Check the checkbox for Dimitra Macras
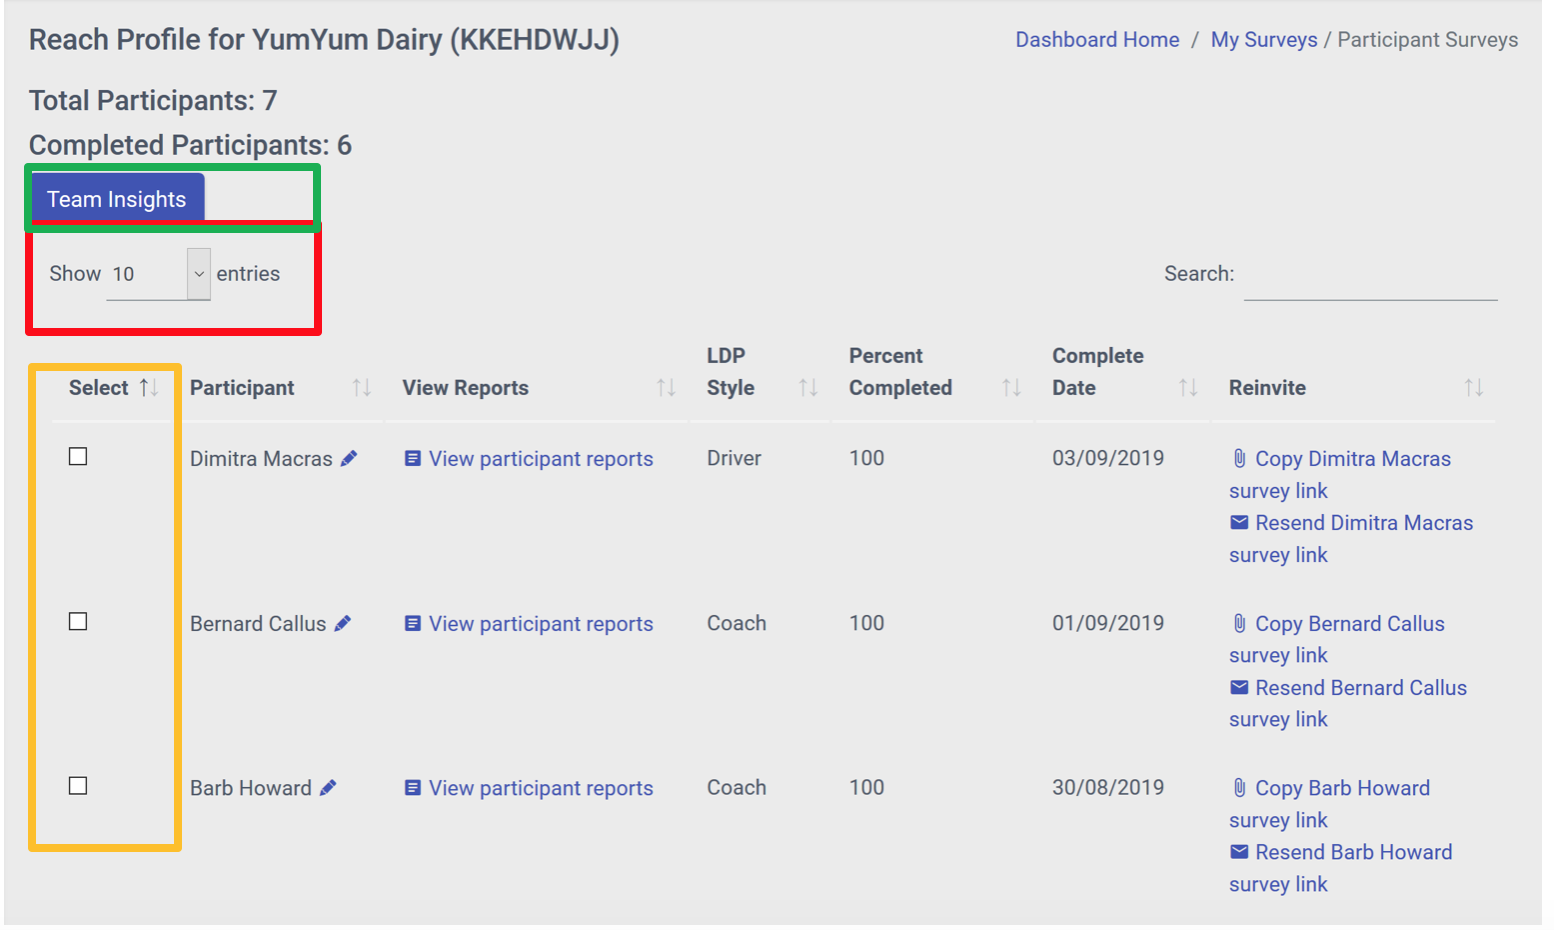The height and width of the screenshot is (930, 1554). (x=77, y=456)
